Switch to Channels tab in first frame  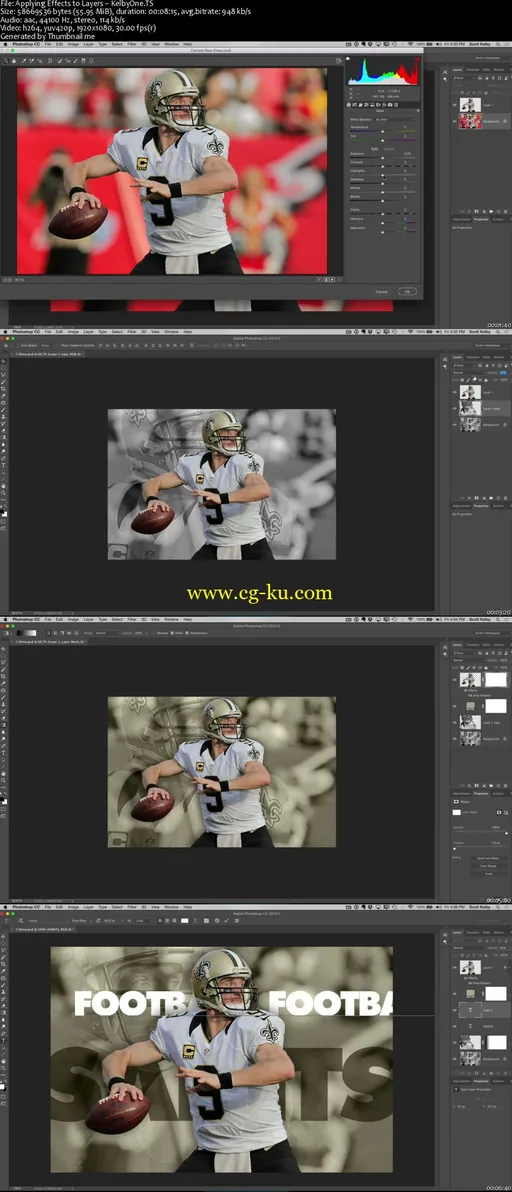(472, 69)
